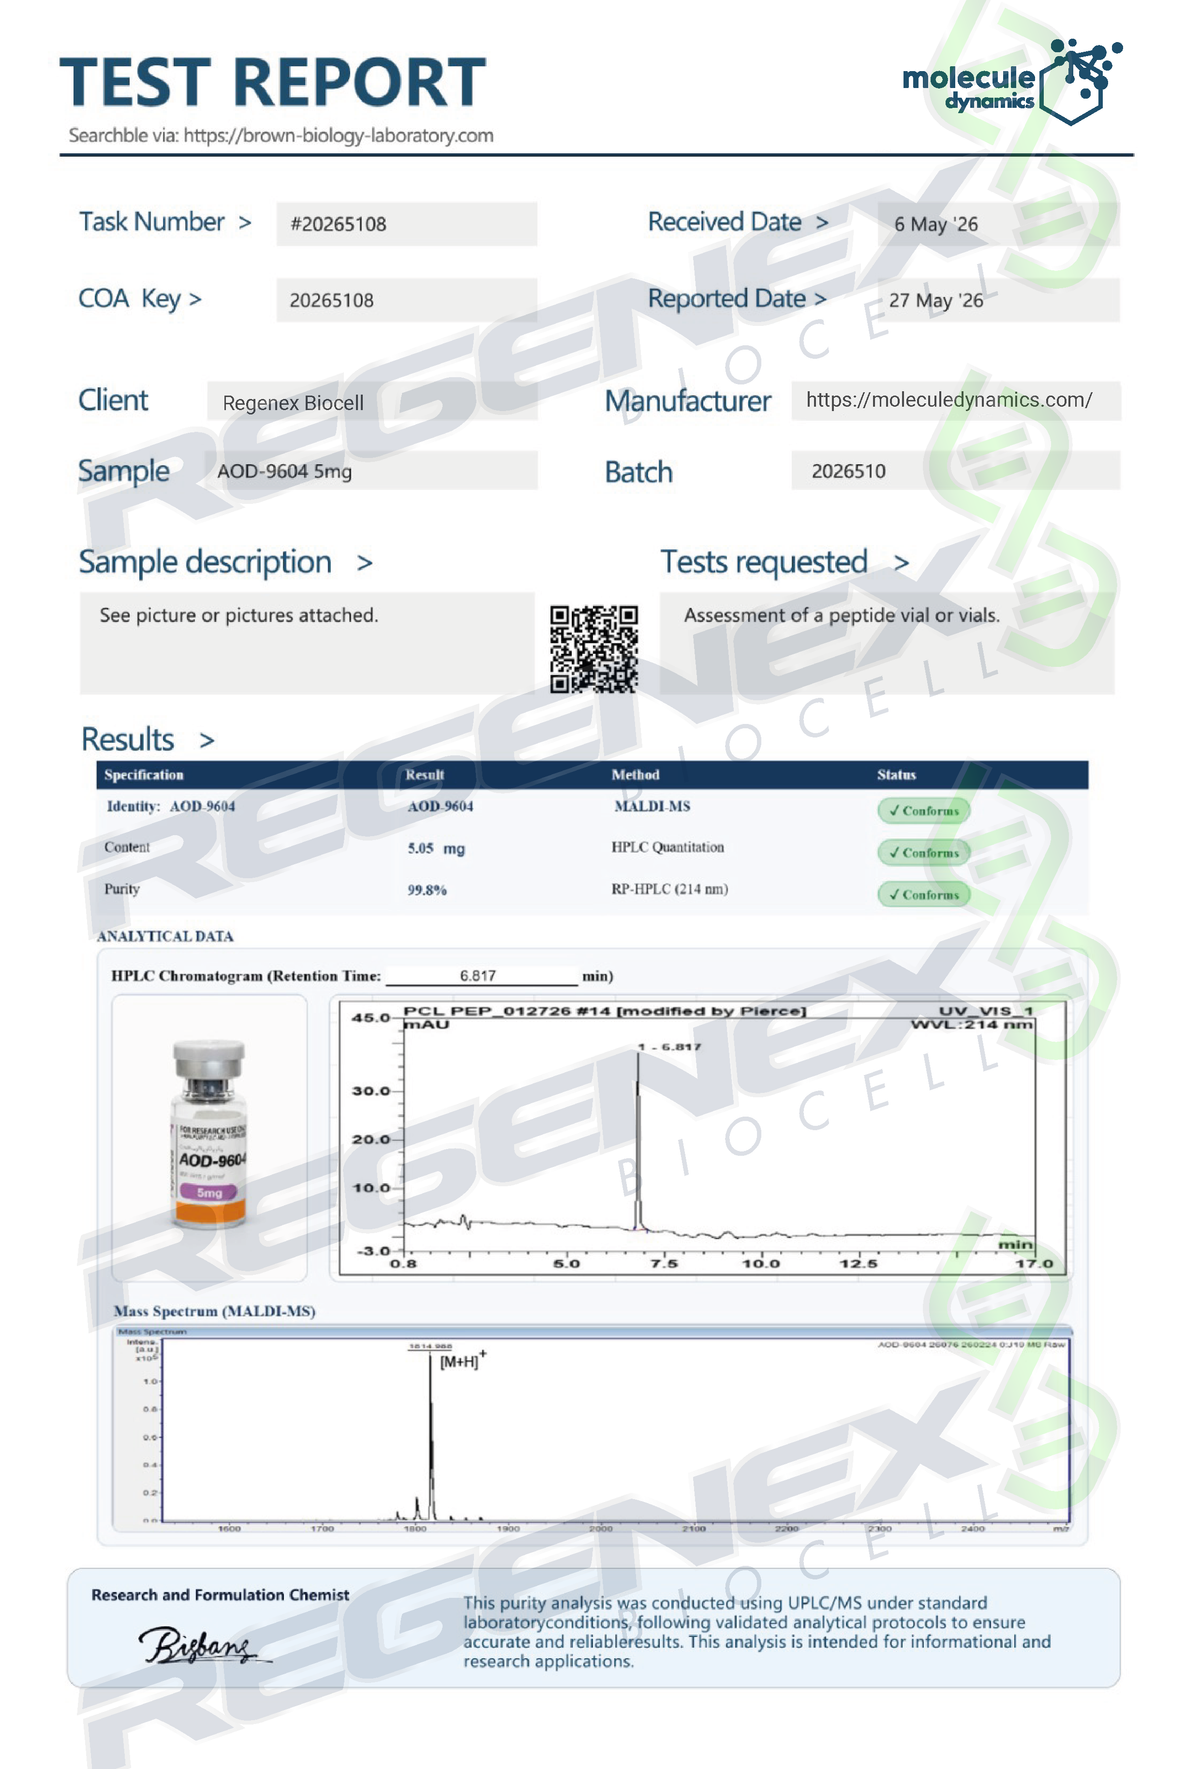Click the Results heading
The height and width of the screenshot is (1769, 1200).
click(128, 740)
